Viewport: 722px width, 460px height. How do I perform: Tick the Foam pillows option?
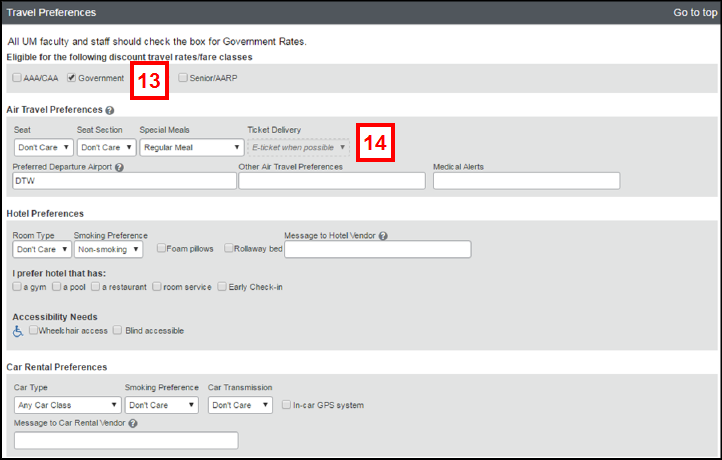(160, 248)
